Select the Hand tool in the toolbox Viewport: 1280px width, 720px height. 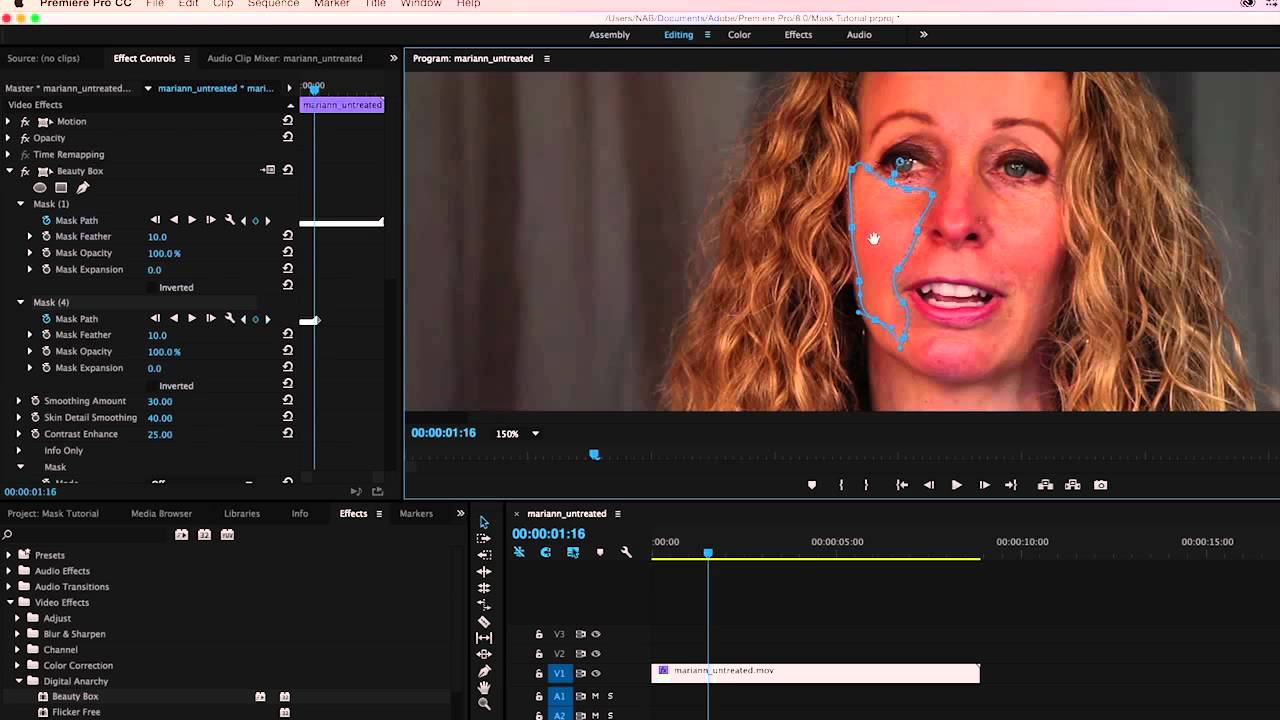click(484, 688)
